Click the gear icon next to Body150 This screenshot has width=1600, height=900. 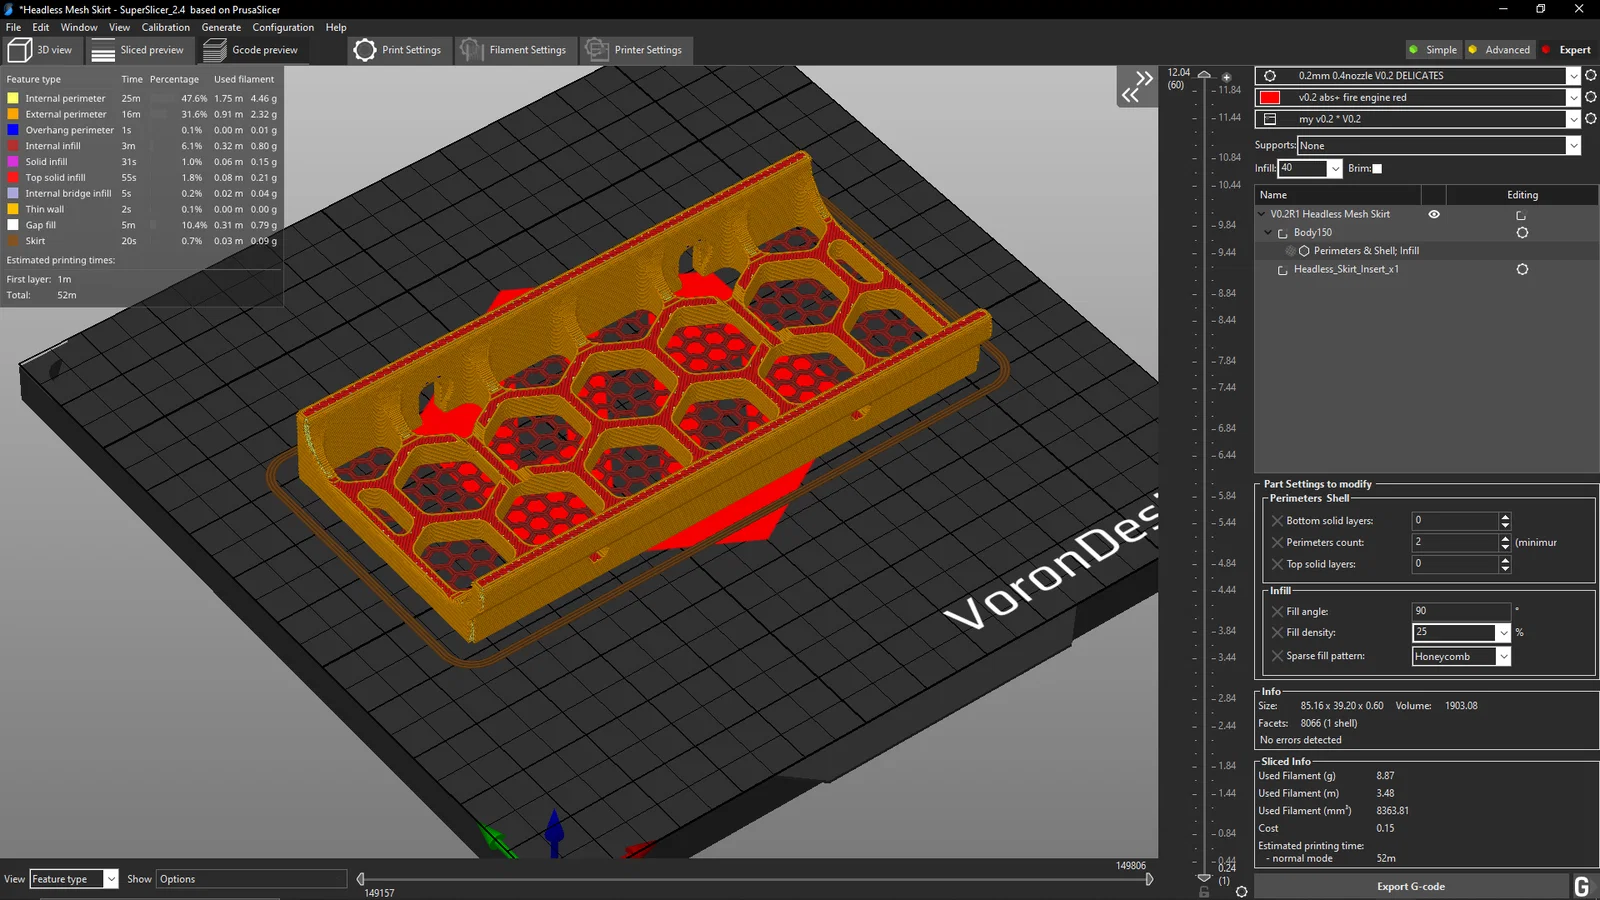click(1522, 232)
